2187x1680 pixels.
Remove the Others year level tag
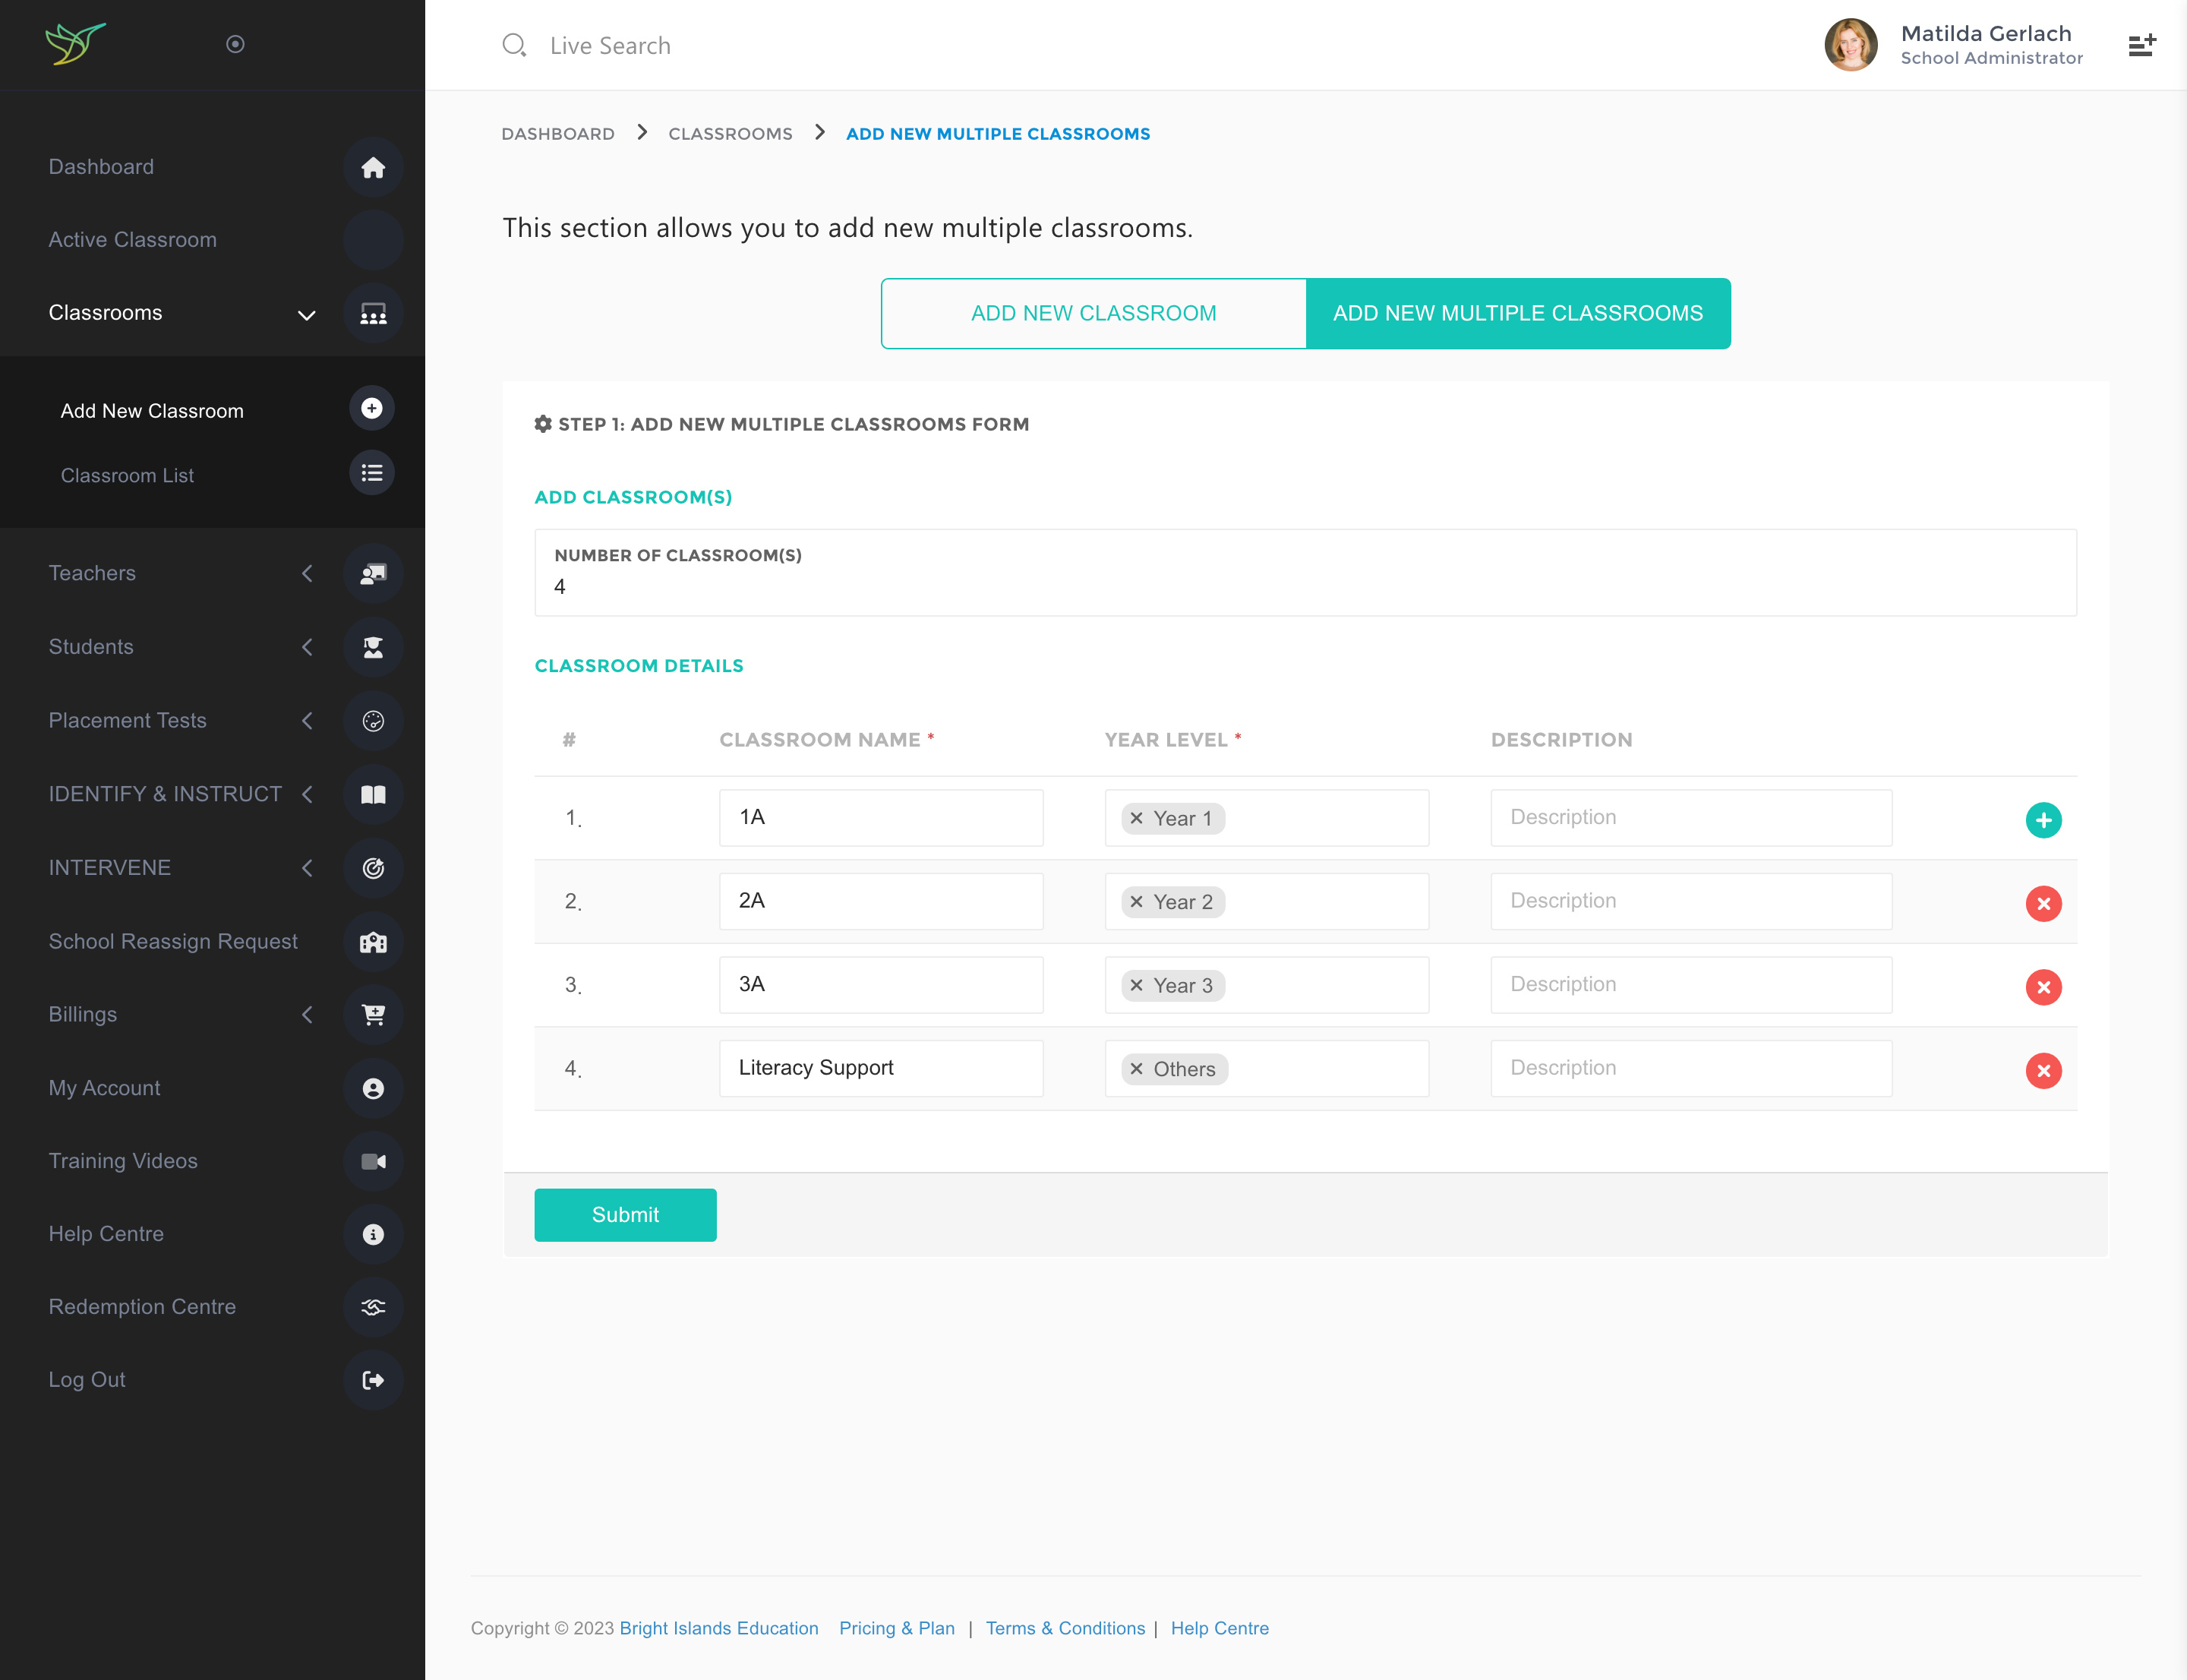coord(1136,1069)
